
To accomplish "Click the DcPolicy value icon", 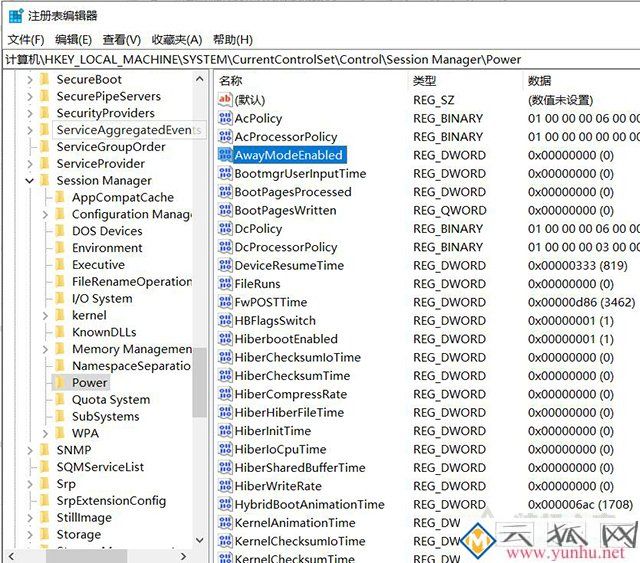I will tap(225, 228).
